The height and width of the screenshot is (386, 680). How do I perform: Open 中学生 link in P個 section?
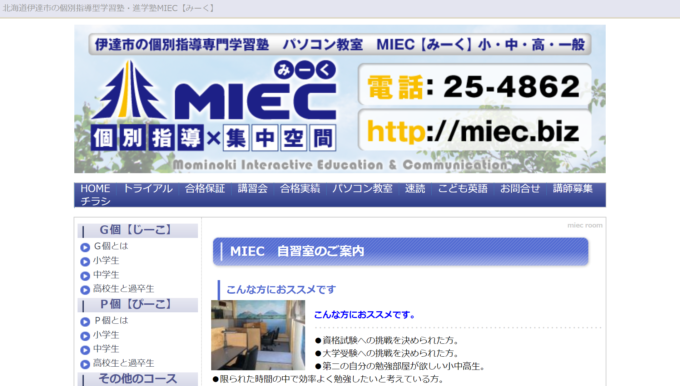pyautogui.click(x=106, y=349)
